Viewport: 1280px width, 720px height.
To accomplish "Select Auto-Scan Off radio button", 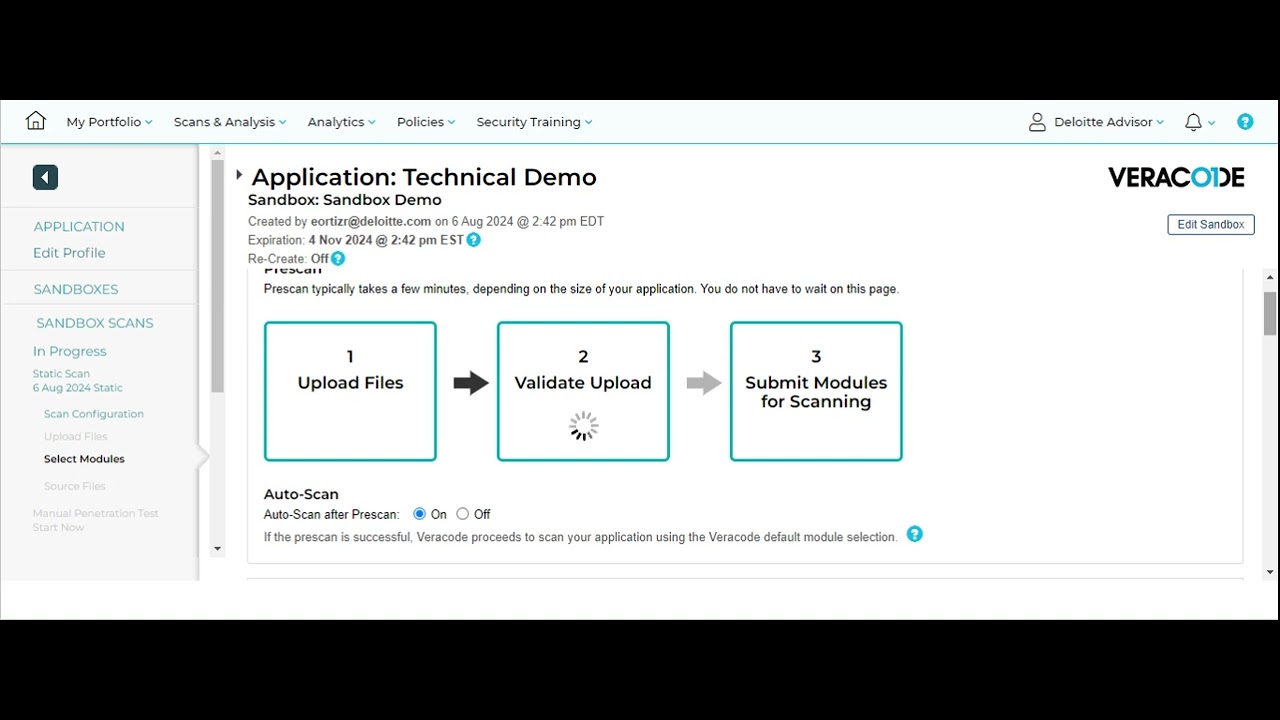I will tap(462, 514).
